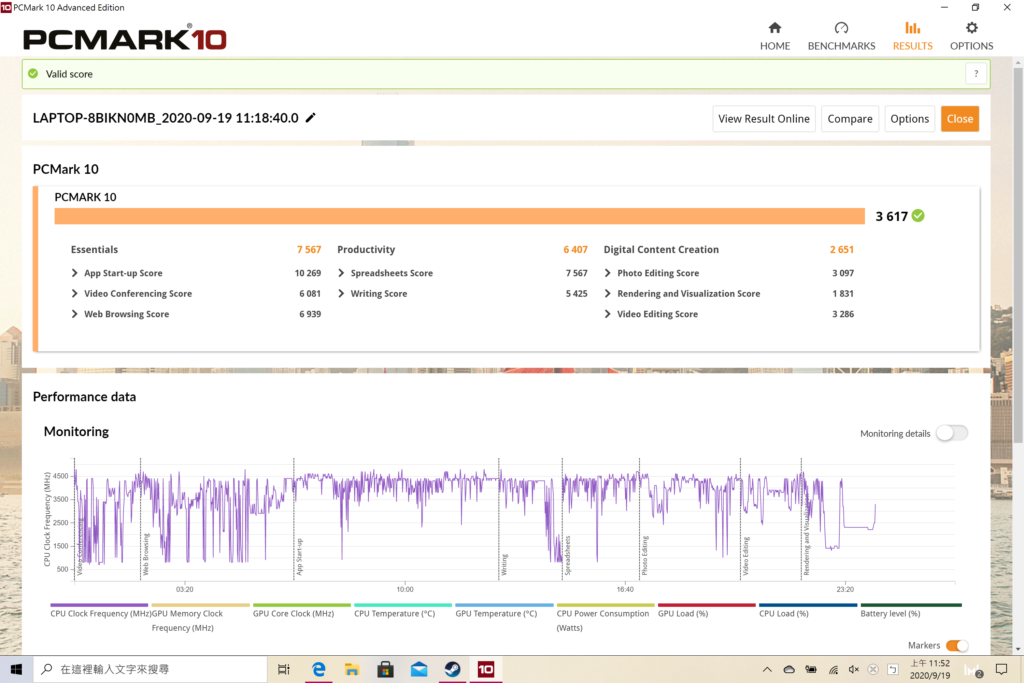Click the Writing marker in the chart
The height and width of the screenshot is (683, 1024).
point(504,565)
